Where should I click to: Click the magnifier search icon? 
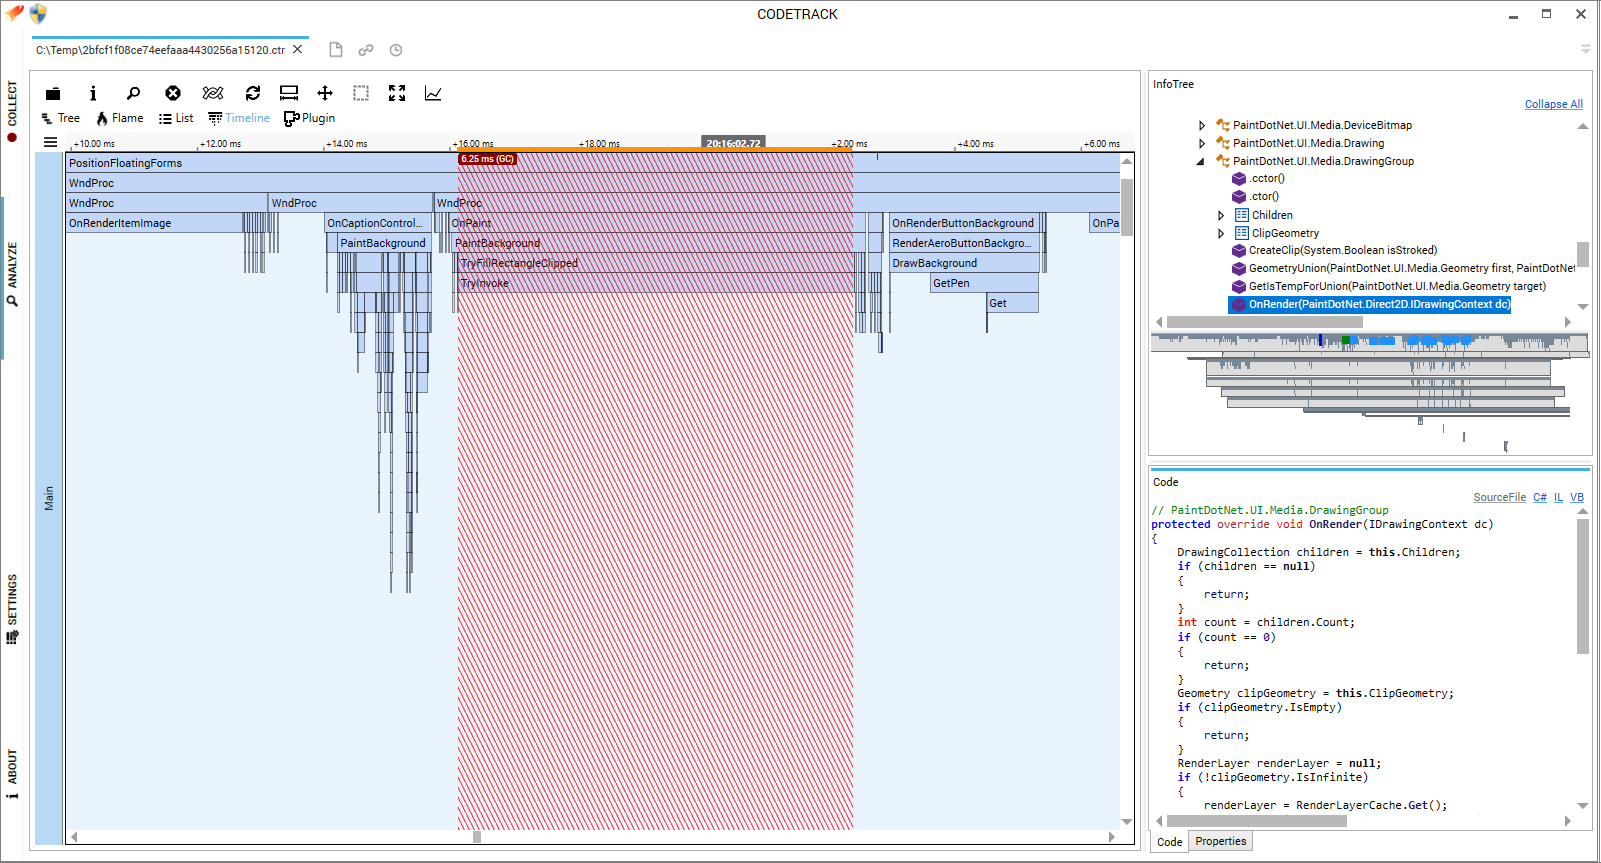coord(133,93)
